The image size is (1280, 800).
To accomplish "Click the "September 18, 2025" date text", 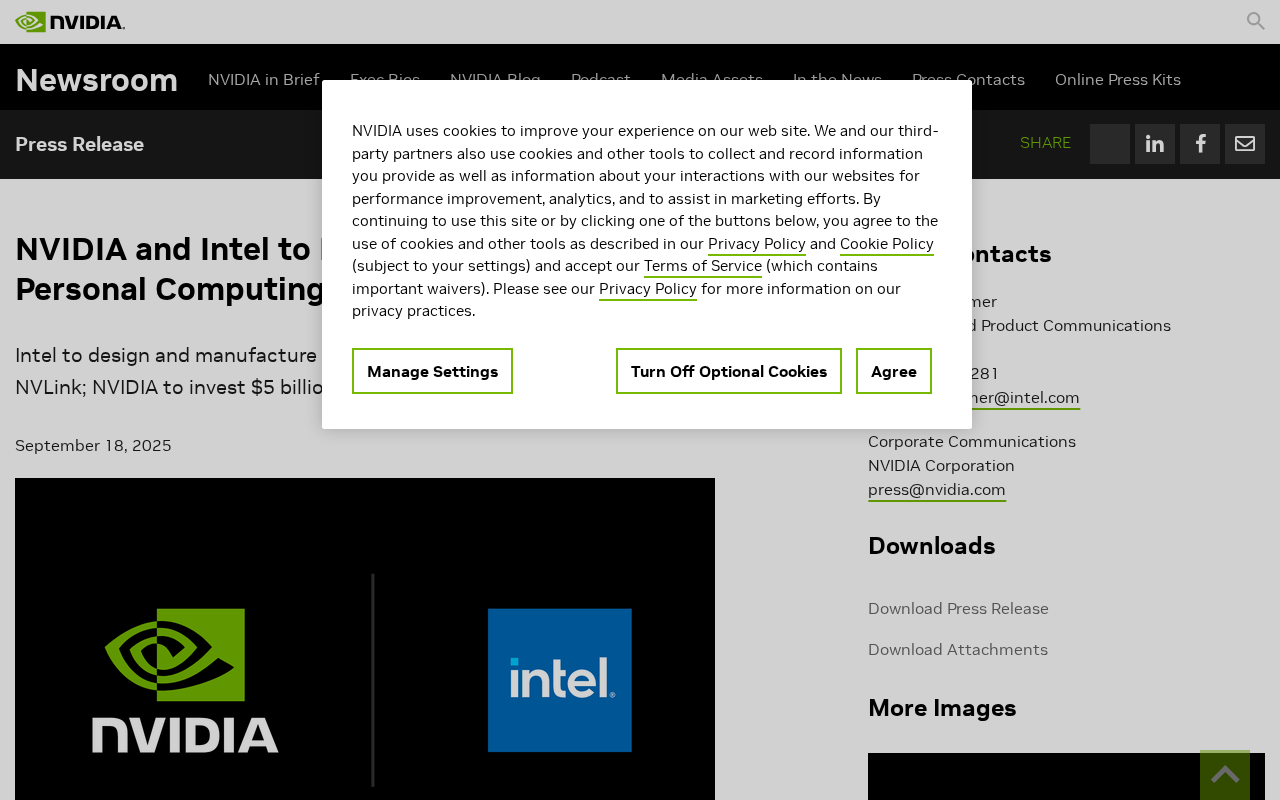I will click(93, 446).
